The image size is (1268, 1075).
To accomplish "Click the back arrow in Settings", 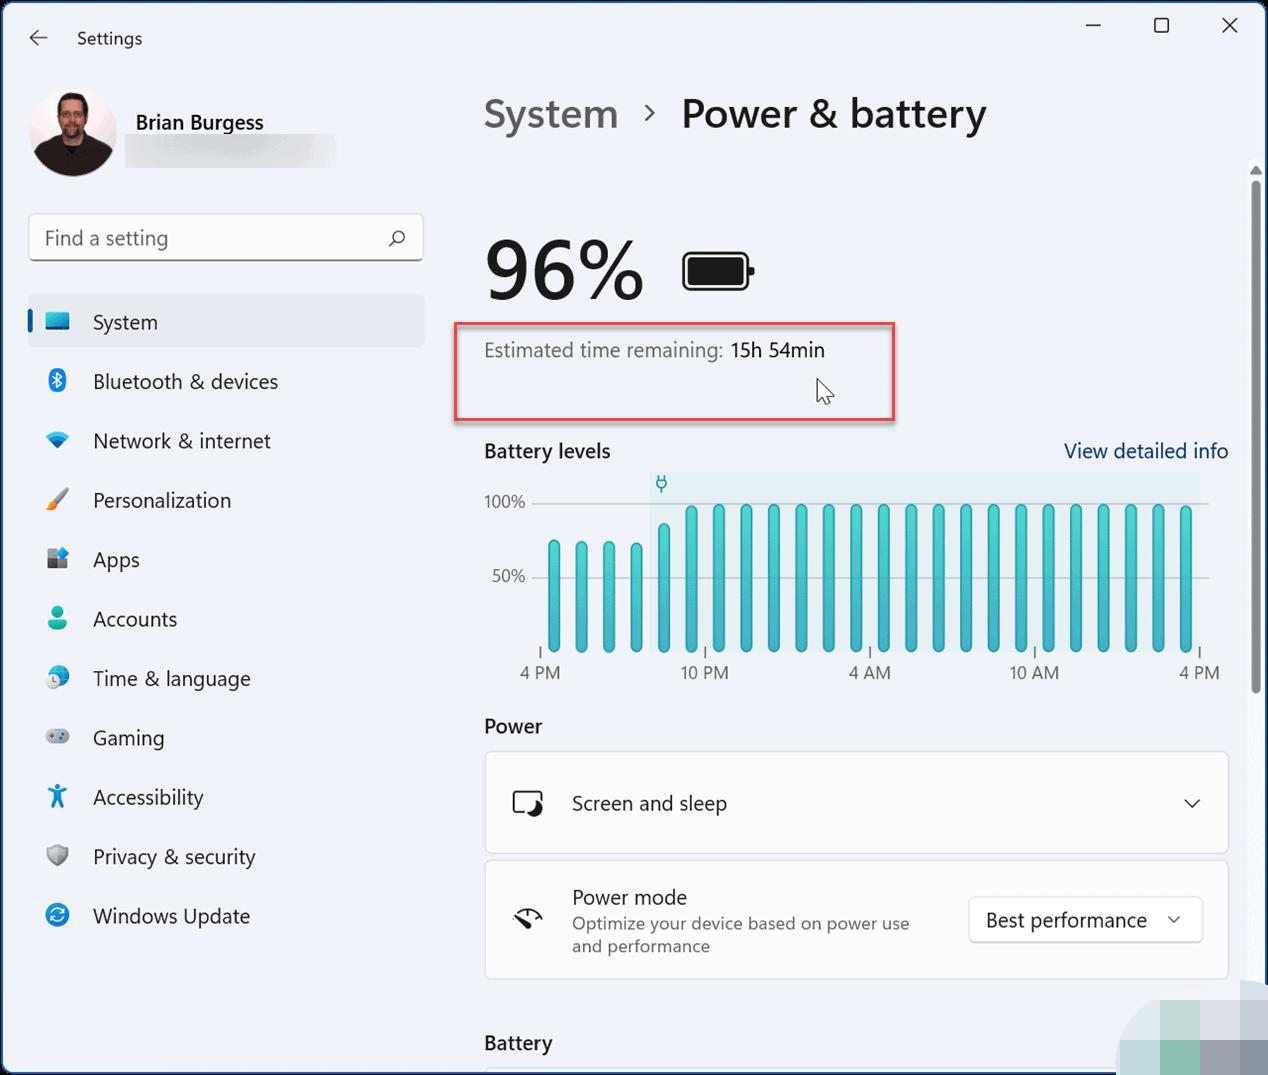I will [38, 38].
